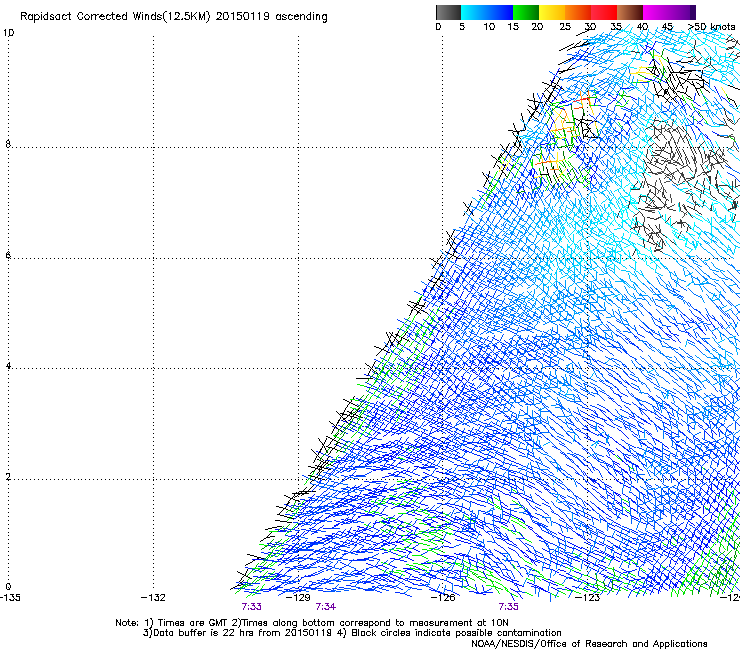The height and width of the screenshot is (650, 740).
Task: Click the yellow 20-25 knots legend segment
Action: tap(552, 12)
